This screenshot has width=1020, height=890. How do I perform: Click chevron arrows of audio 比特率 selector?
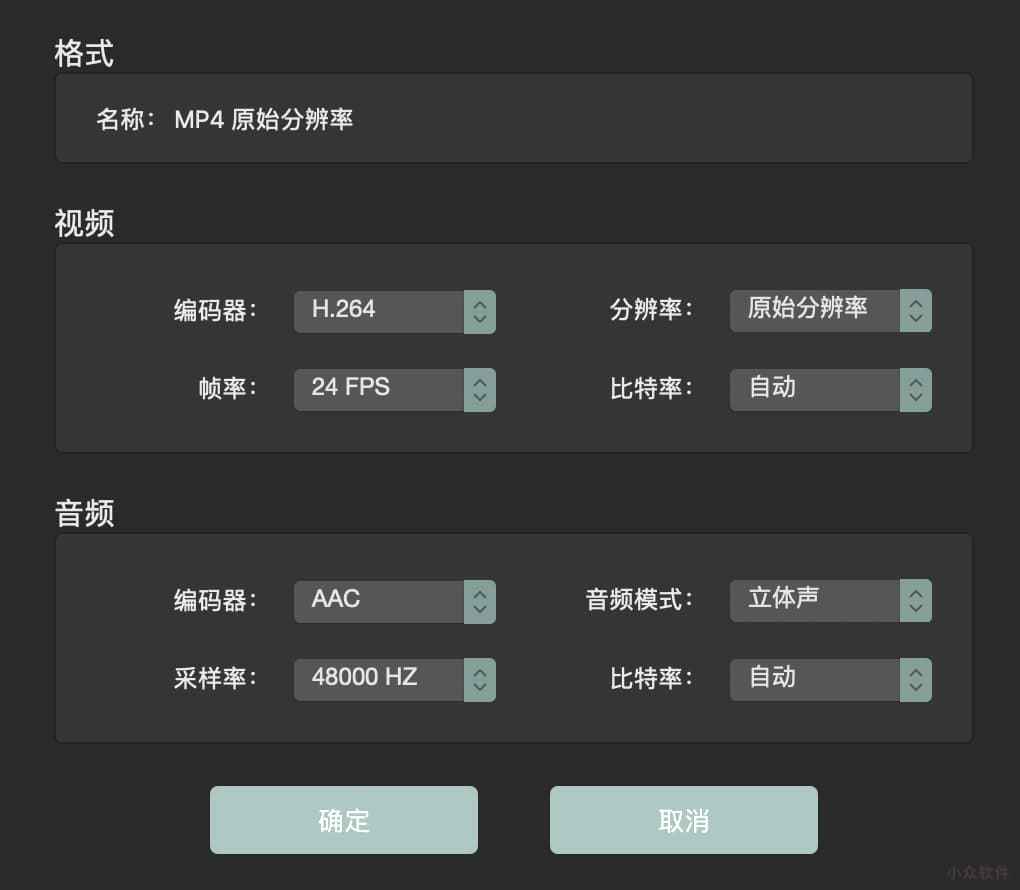click(916, 679)
